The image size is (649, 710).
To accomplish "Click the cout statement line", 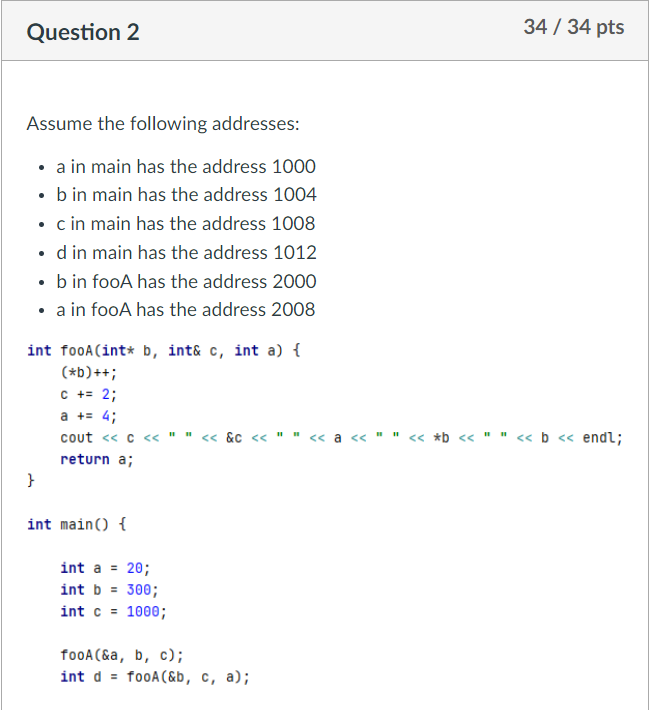I will click(341, 437).
